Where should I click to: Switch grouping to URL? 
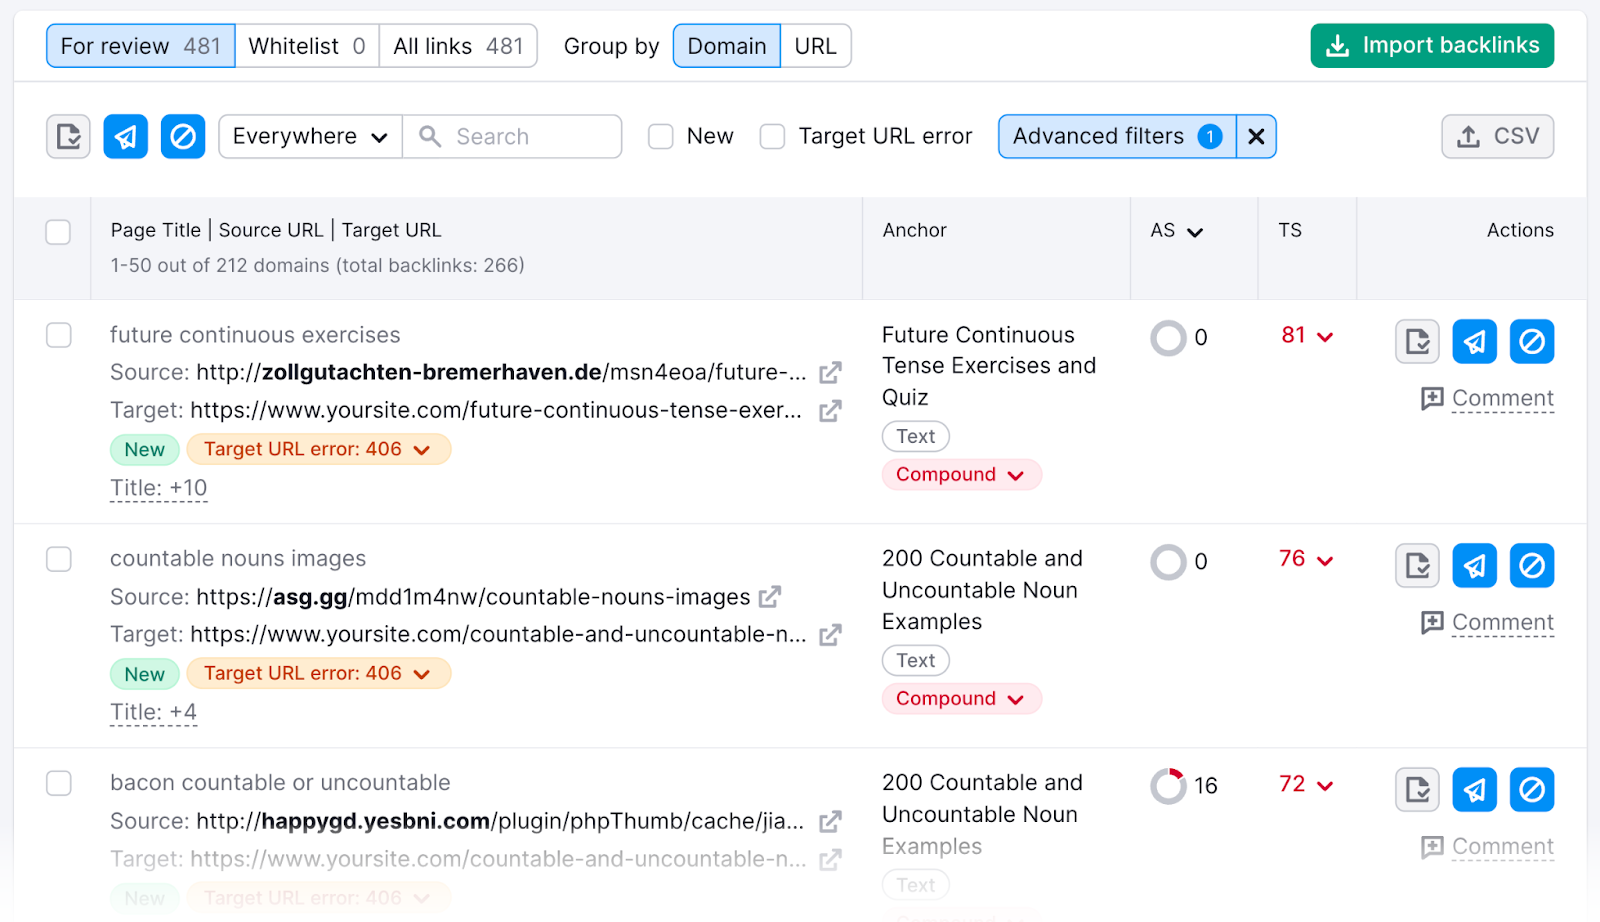(815, 45)
